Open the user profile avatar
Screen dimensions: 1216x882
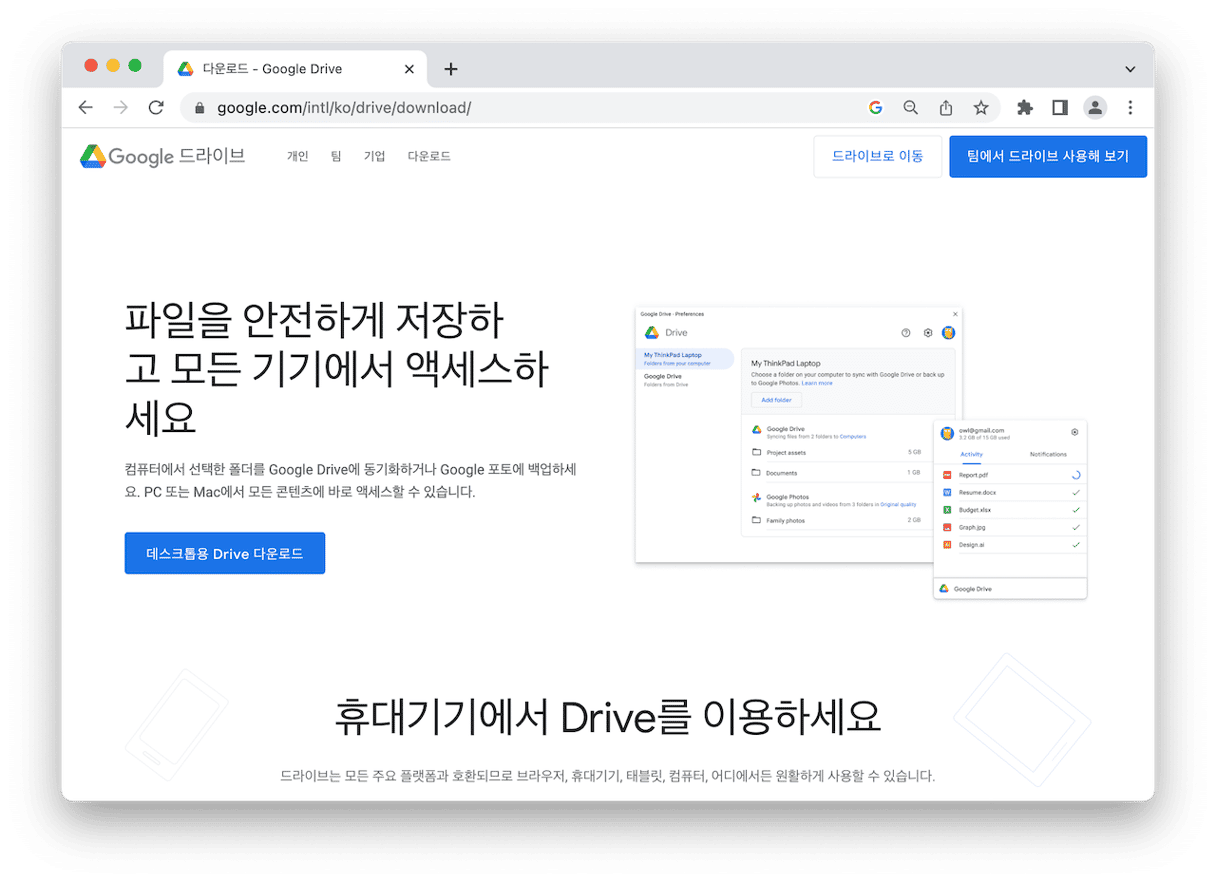(x=1095, y=107)
